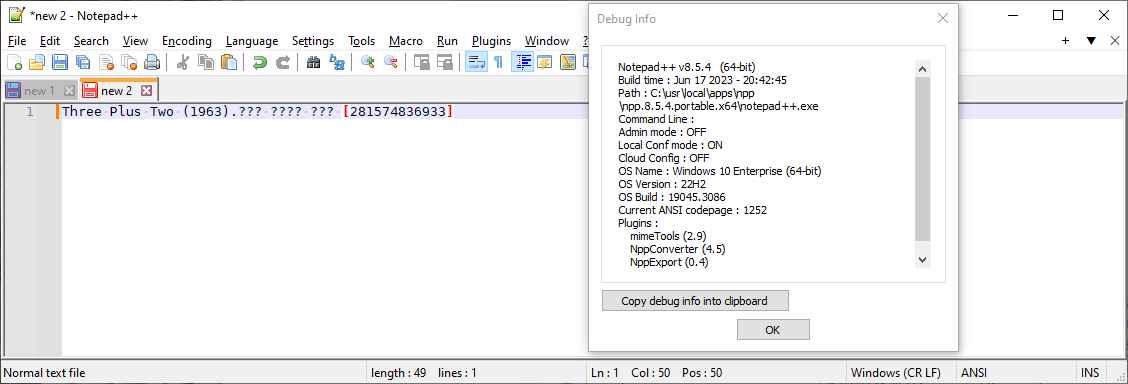The image size is (1128, 384).
Task: Click the Close All documents toolbar icon
Action: [129, 63]
